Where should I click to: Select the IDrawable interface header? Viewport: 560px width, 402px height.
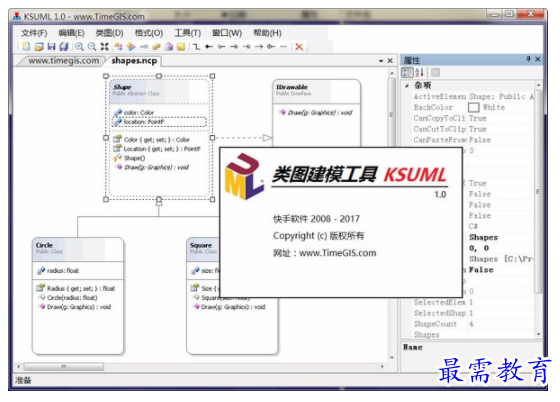316,91
